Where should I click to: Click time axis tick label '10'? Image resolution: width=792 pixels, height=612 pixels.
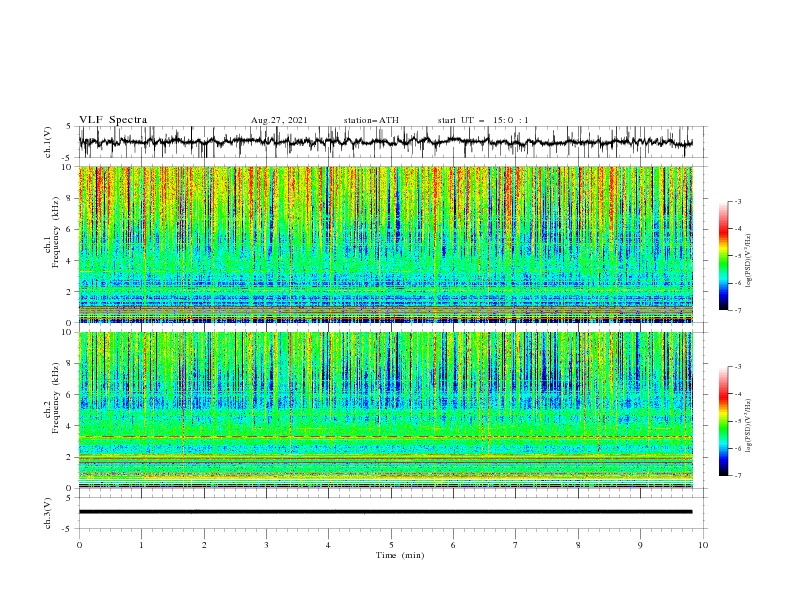[x=703, y=545]
